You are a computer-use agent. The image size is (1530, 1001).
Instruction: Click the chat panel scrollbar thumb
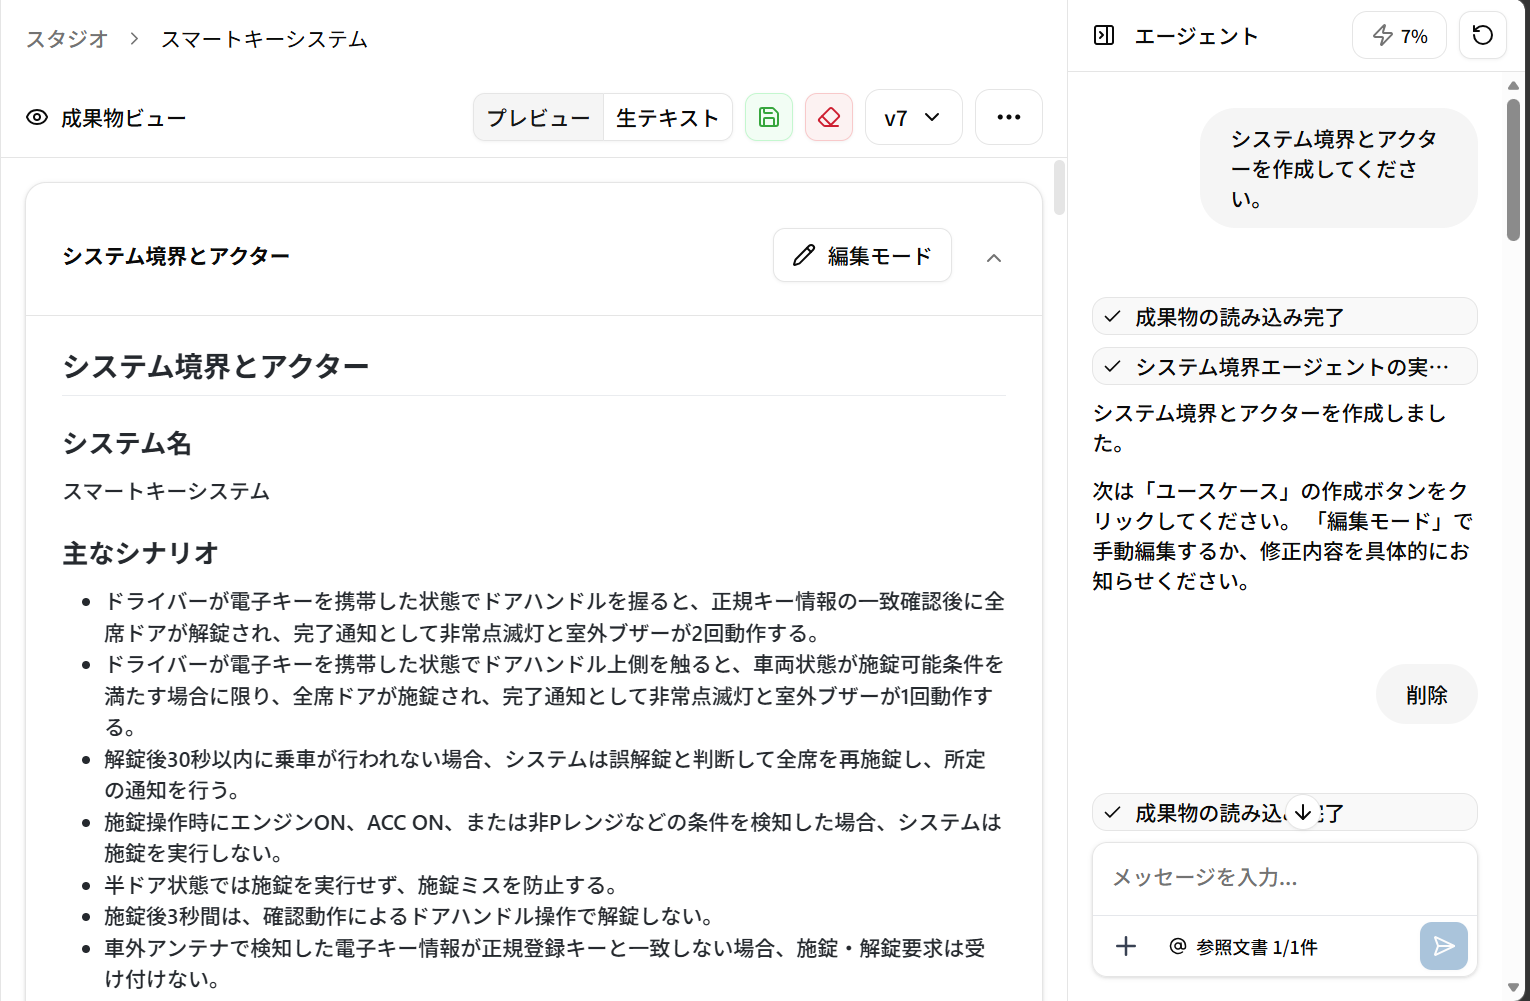click(1513, 168)
